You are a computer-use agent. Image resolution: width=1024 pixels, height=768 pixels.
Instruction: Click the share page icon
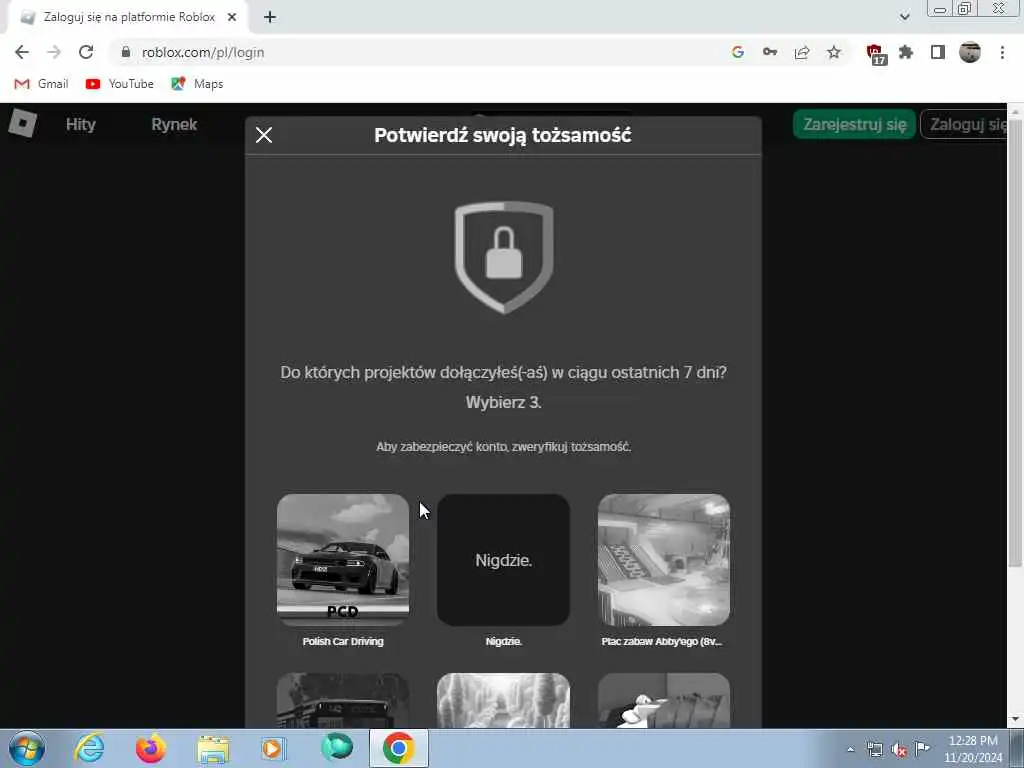(x=802, y=52)
